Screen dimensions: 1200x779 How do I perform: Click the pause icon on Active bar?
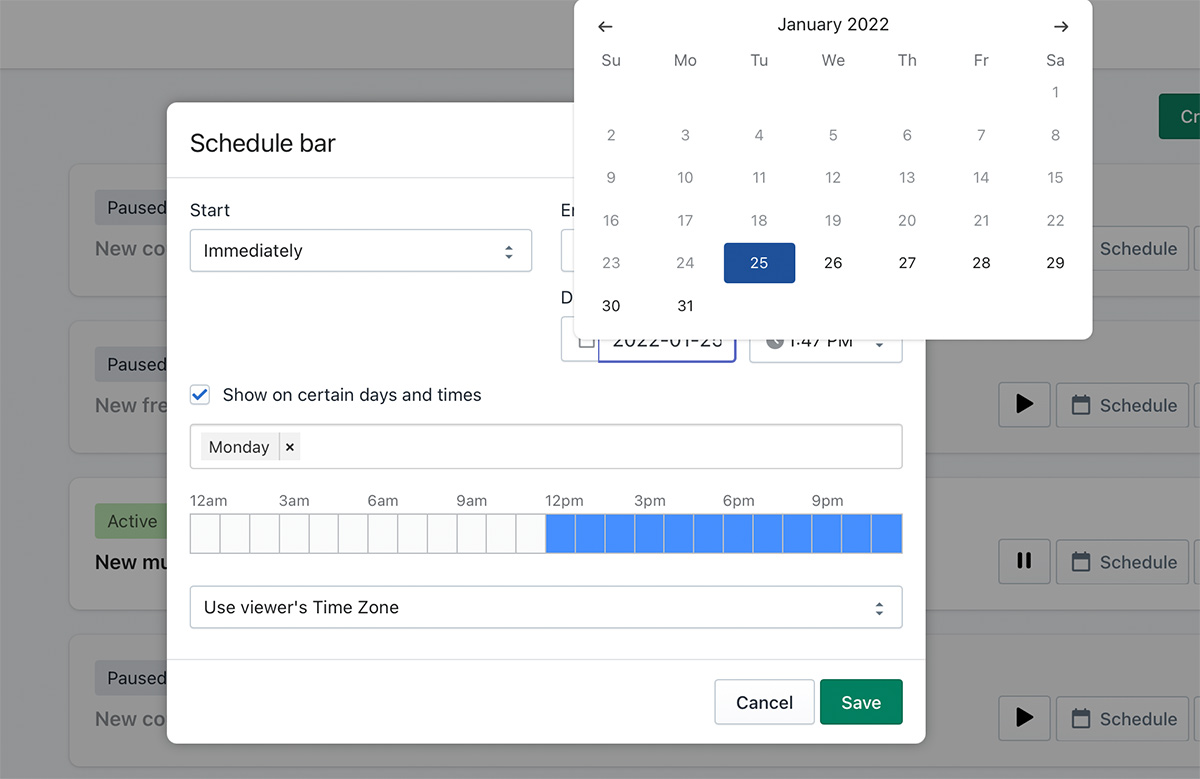tap(1023, 562)
